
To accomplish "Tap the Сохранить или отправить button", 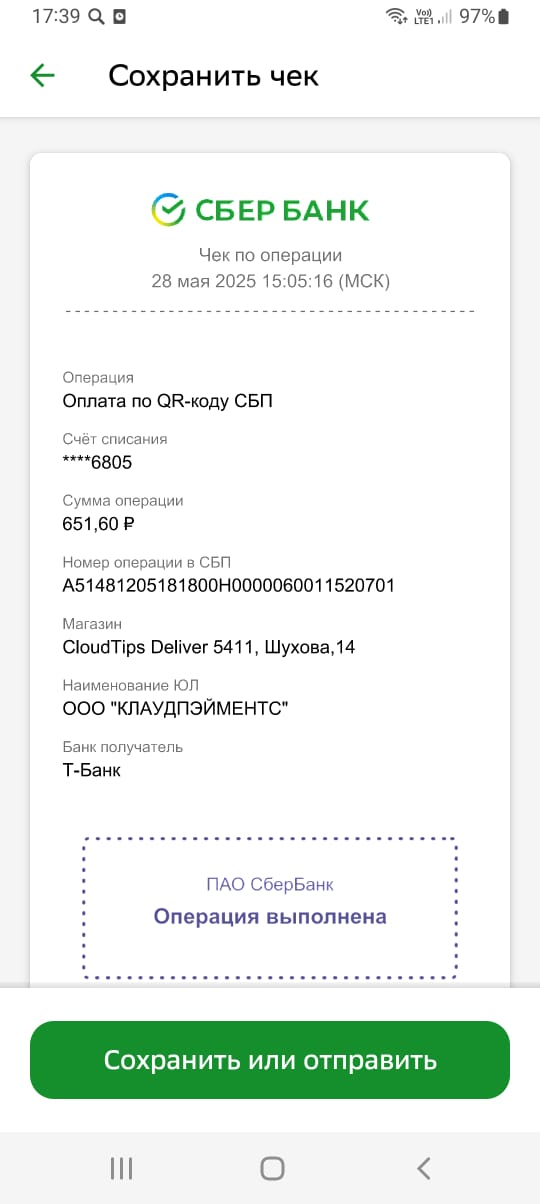I will point(270,1060).
